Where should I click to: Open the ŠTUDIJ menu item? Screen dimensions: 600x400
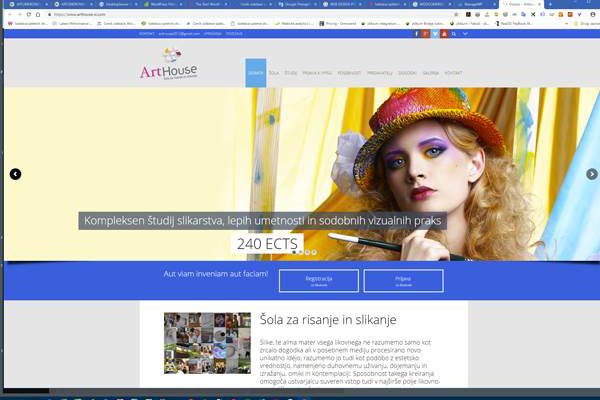coord(291,73)
